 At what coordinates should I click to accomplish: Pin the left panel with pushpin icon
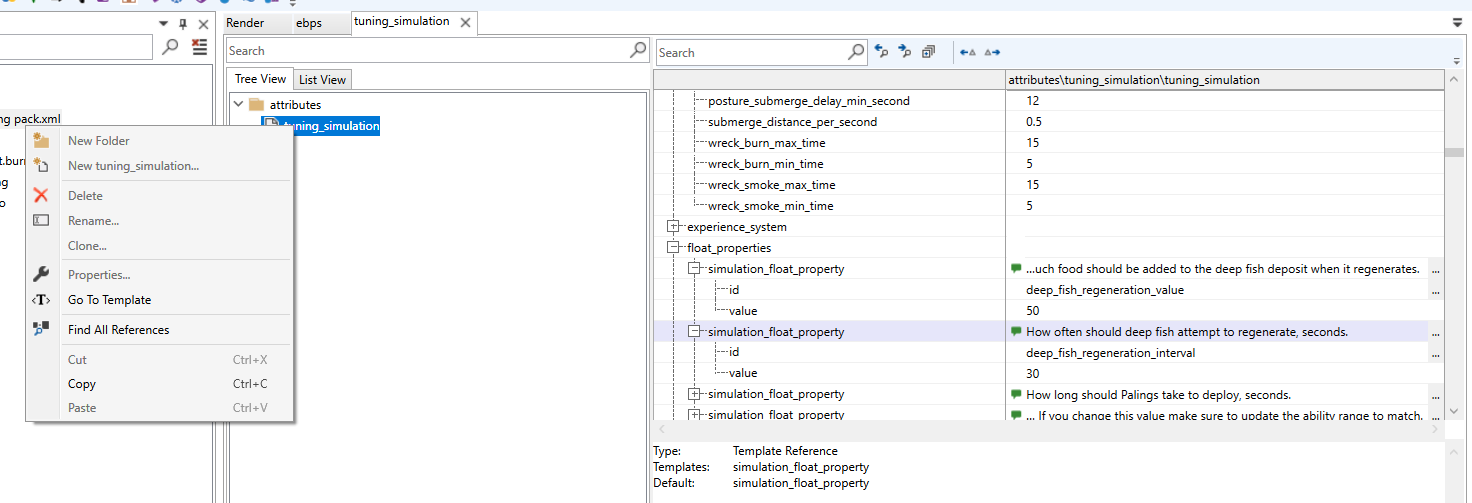(x=182, y=24)
